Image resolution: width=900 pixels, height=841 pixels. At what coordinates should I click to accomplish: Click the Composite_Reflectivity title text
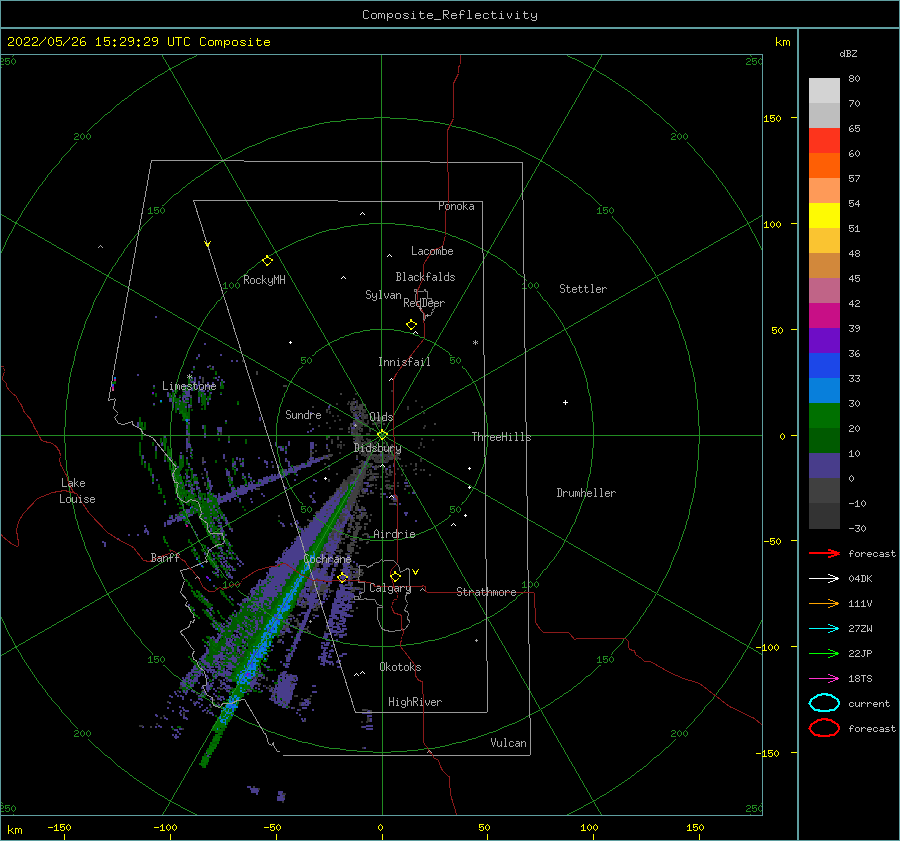coord(450,15)
